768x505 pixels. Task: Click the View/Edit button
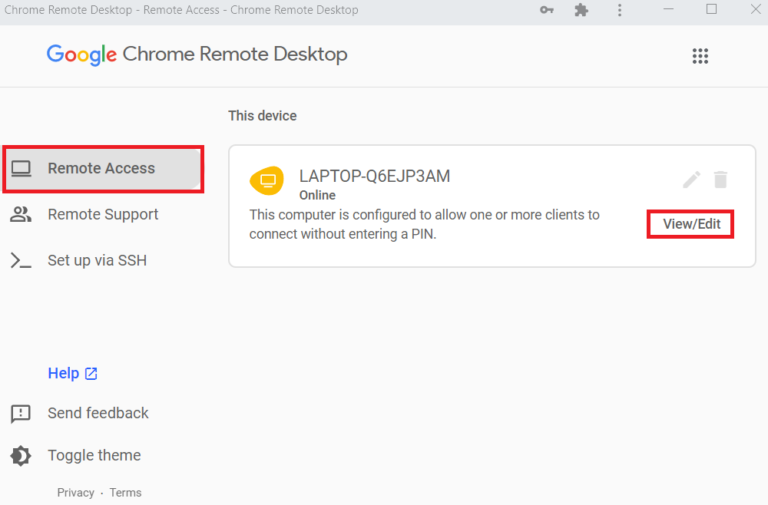point(691,224)
